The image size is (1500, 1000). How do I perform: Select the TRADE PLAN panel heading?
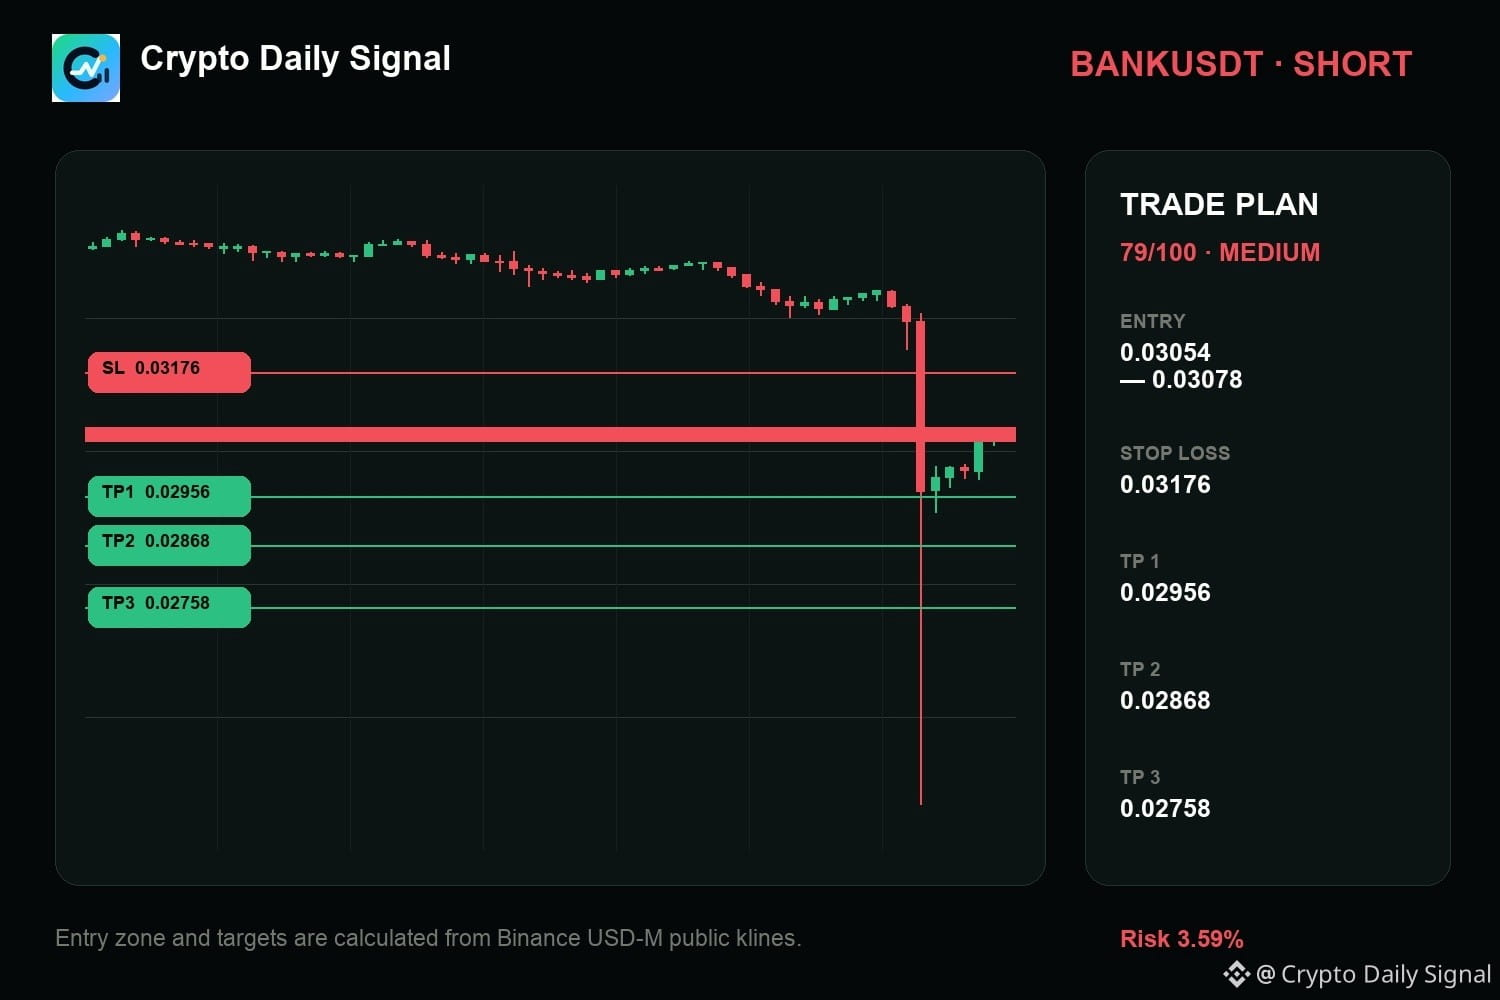point(1219,204)
